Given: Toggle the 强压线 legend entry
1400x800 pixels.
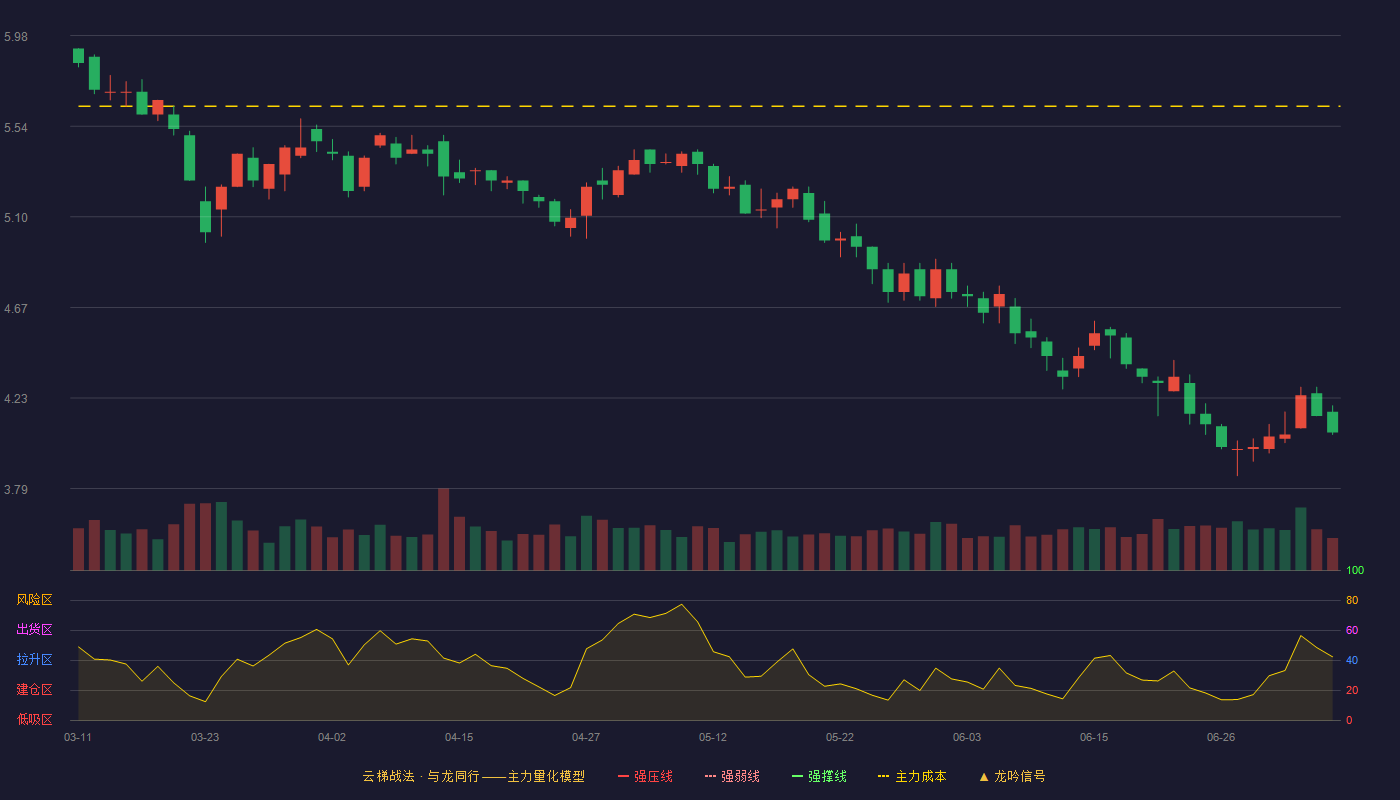Looking at the screenshot, I should coord(645,776).
